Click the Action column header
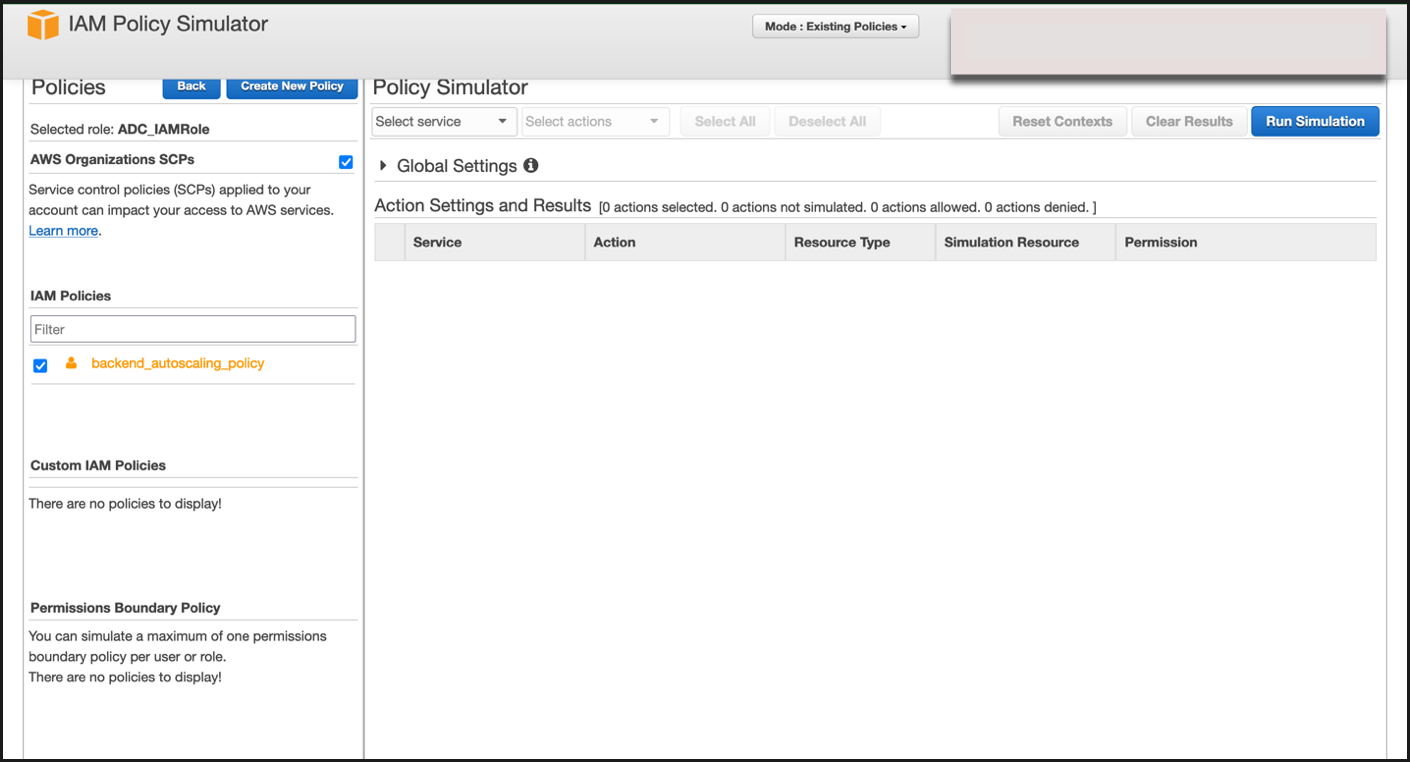 point(685,242)
